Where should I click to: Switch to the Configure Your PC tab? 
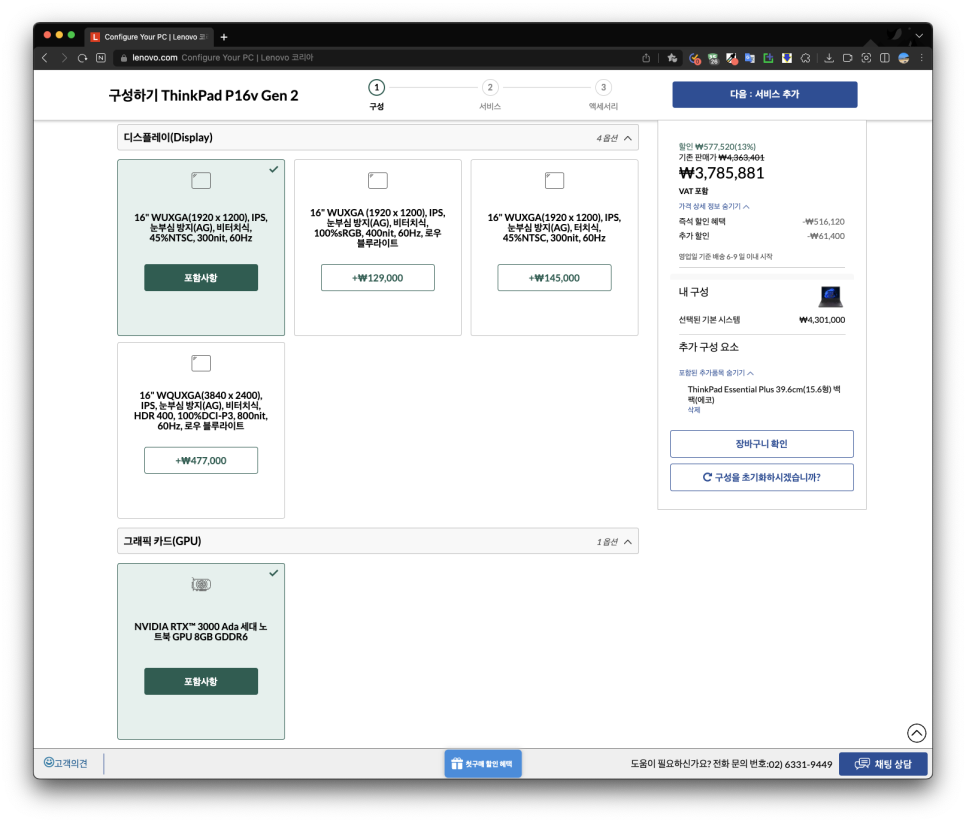coord(151,37)
